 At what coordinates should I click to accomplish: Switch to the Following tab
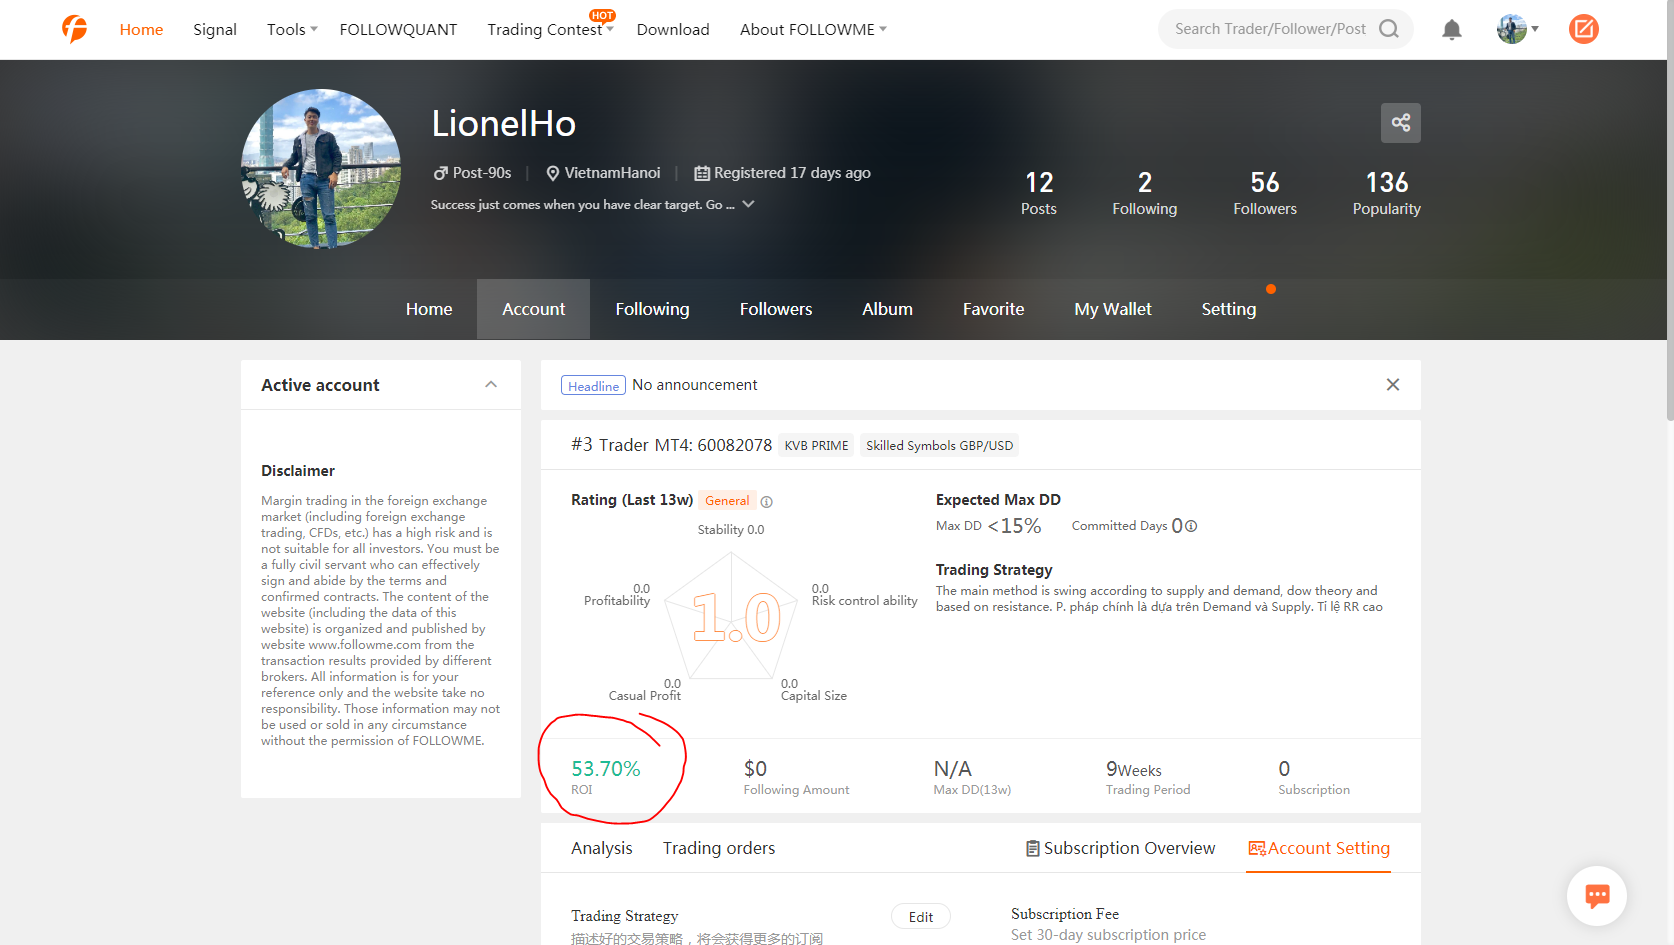(x=652, y=309)
